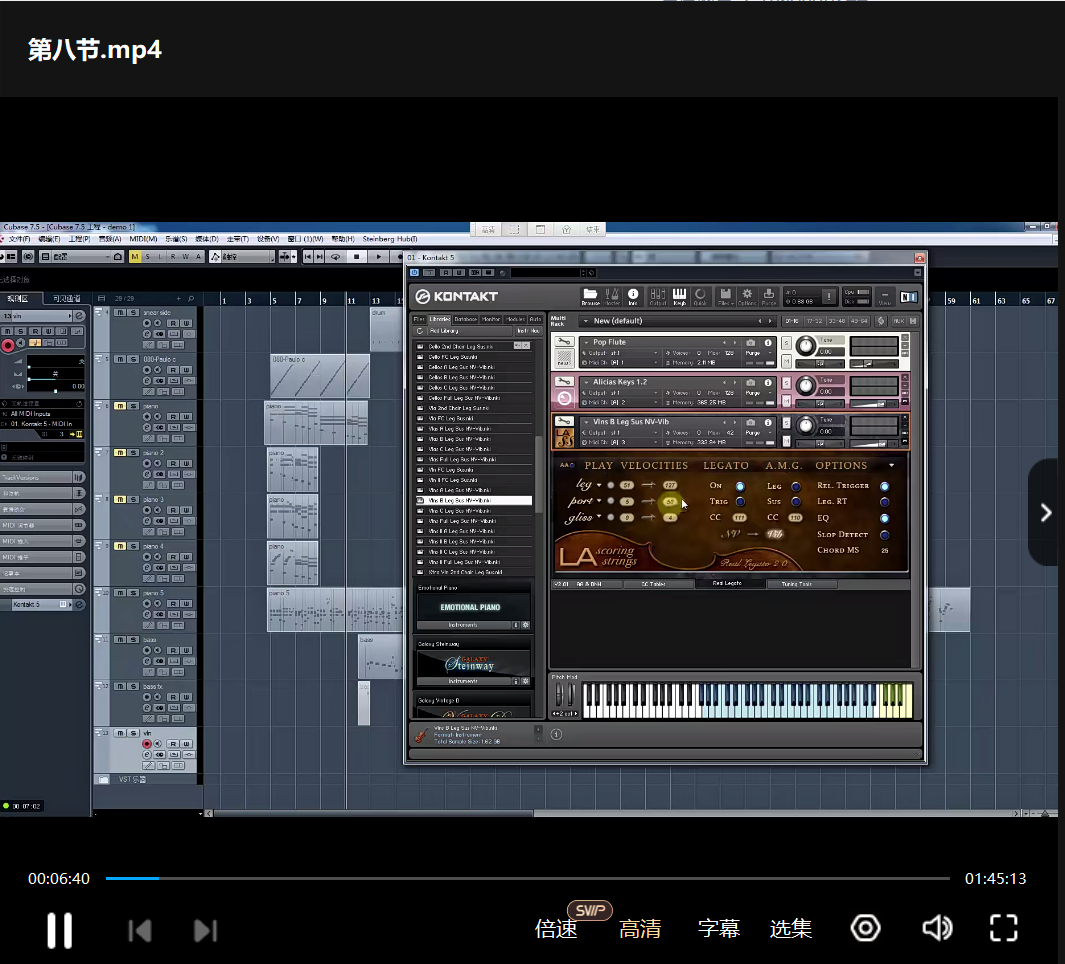Adjust Pop Flute Tune knob
1065x964 pixels.
(806, 346)
